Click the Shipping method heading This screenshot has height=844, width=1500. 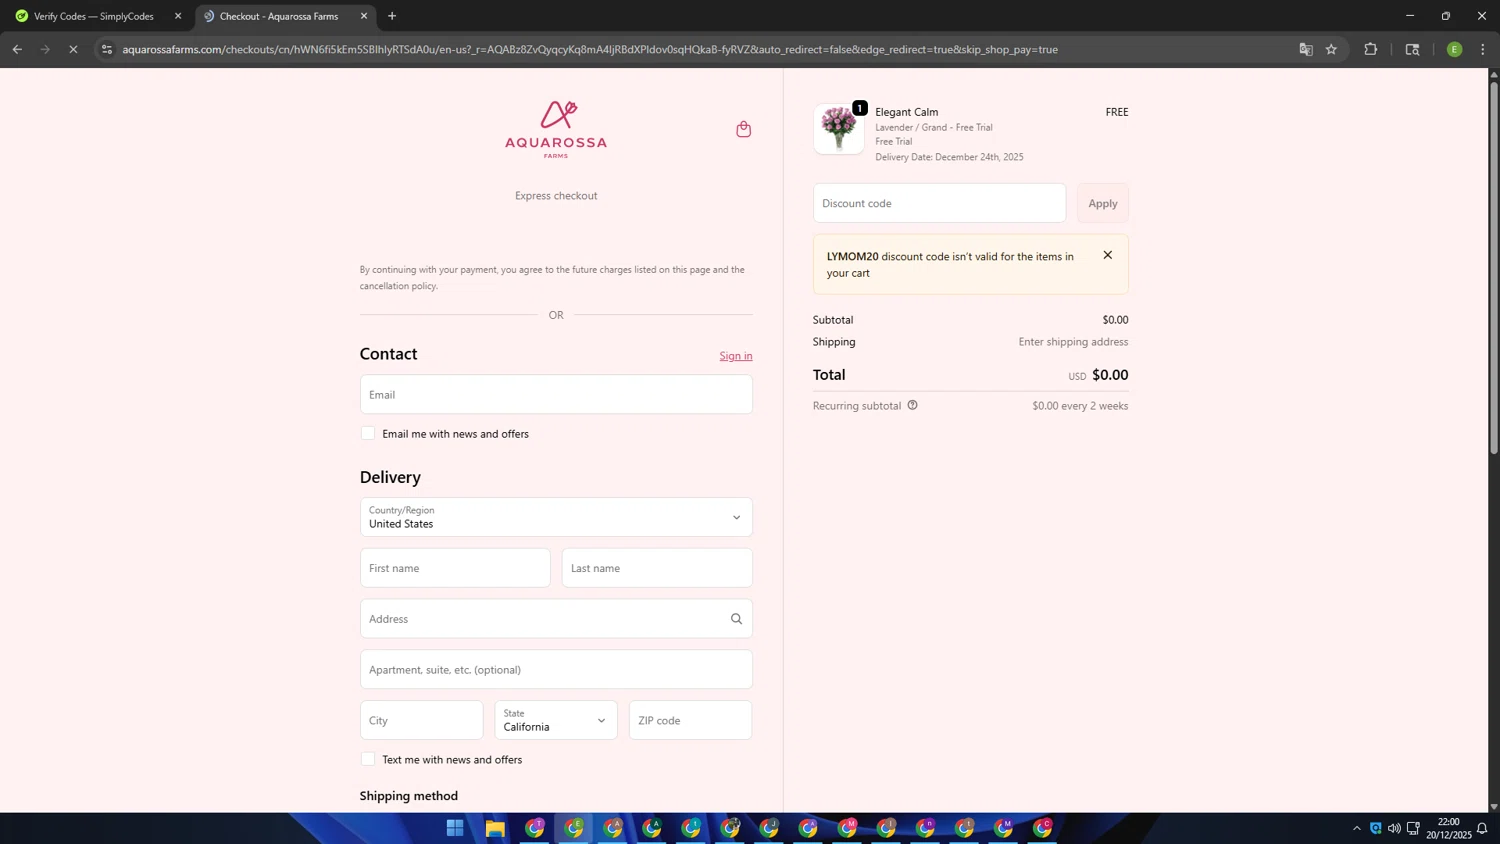tap(409, 796)
